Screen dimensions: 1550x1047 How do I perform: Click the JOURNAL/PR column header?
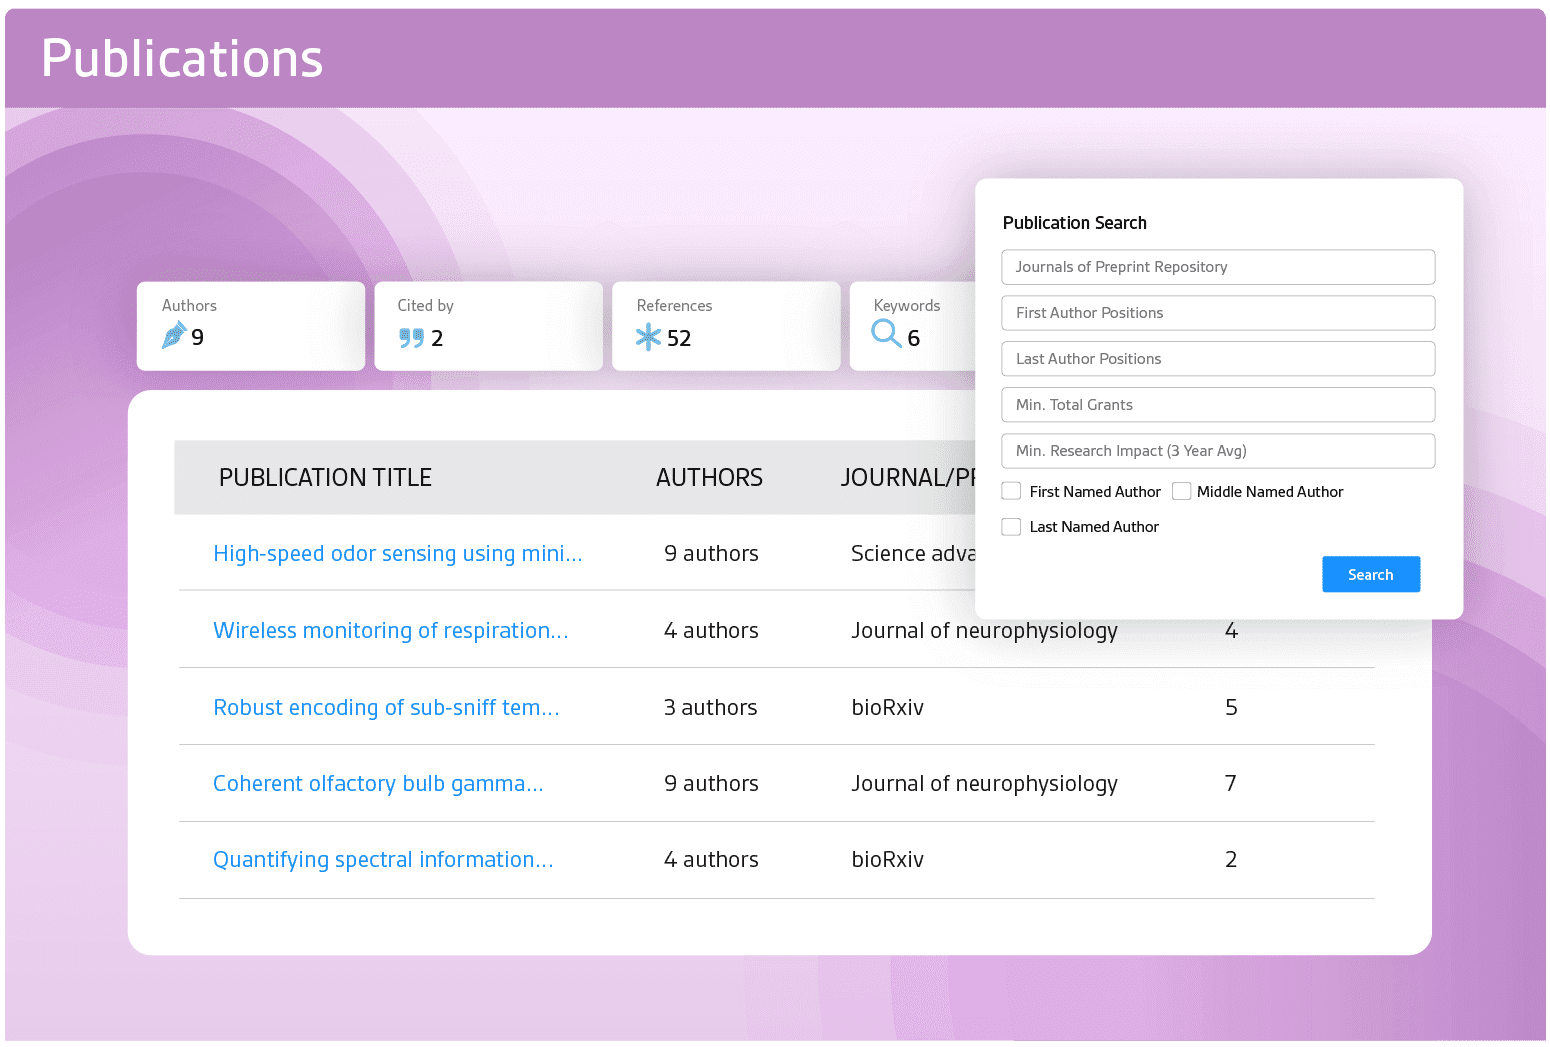tap(908, 478)
